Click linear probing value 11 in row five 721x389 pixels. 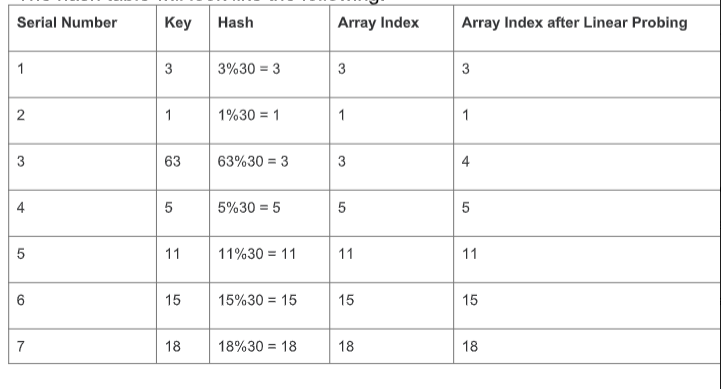[x=469, y=254]
